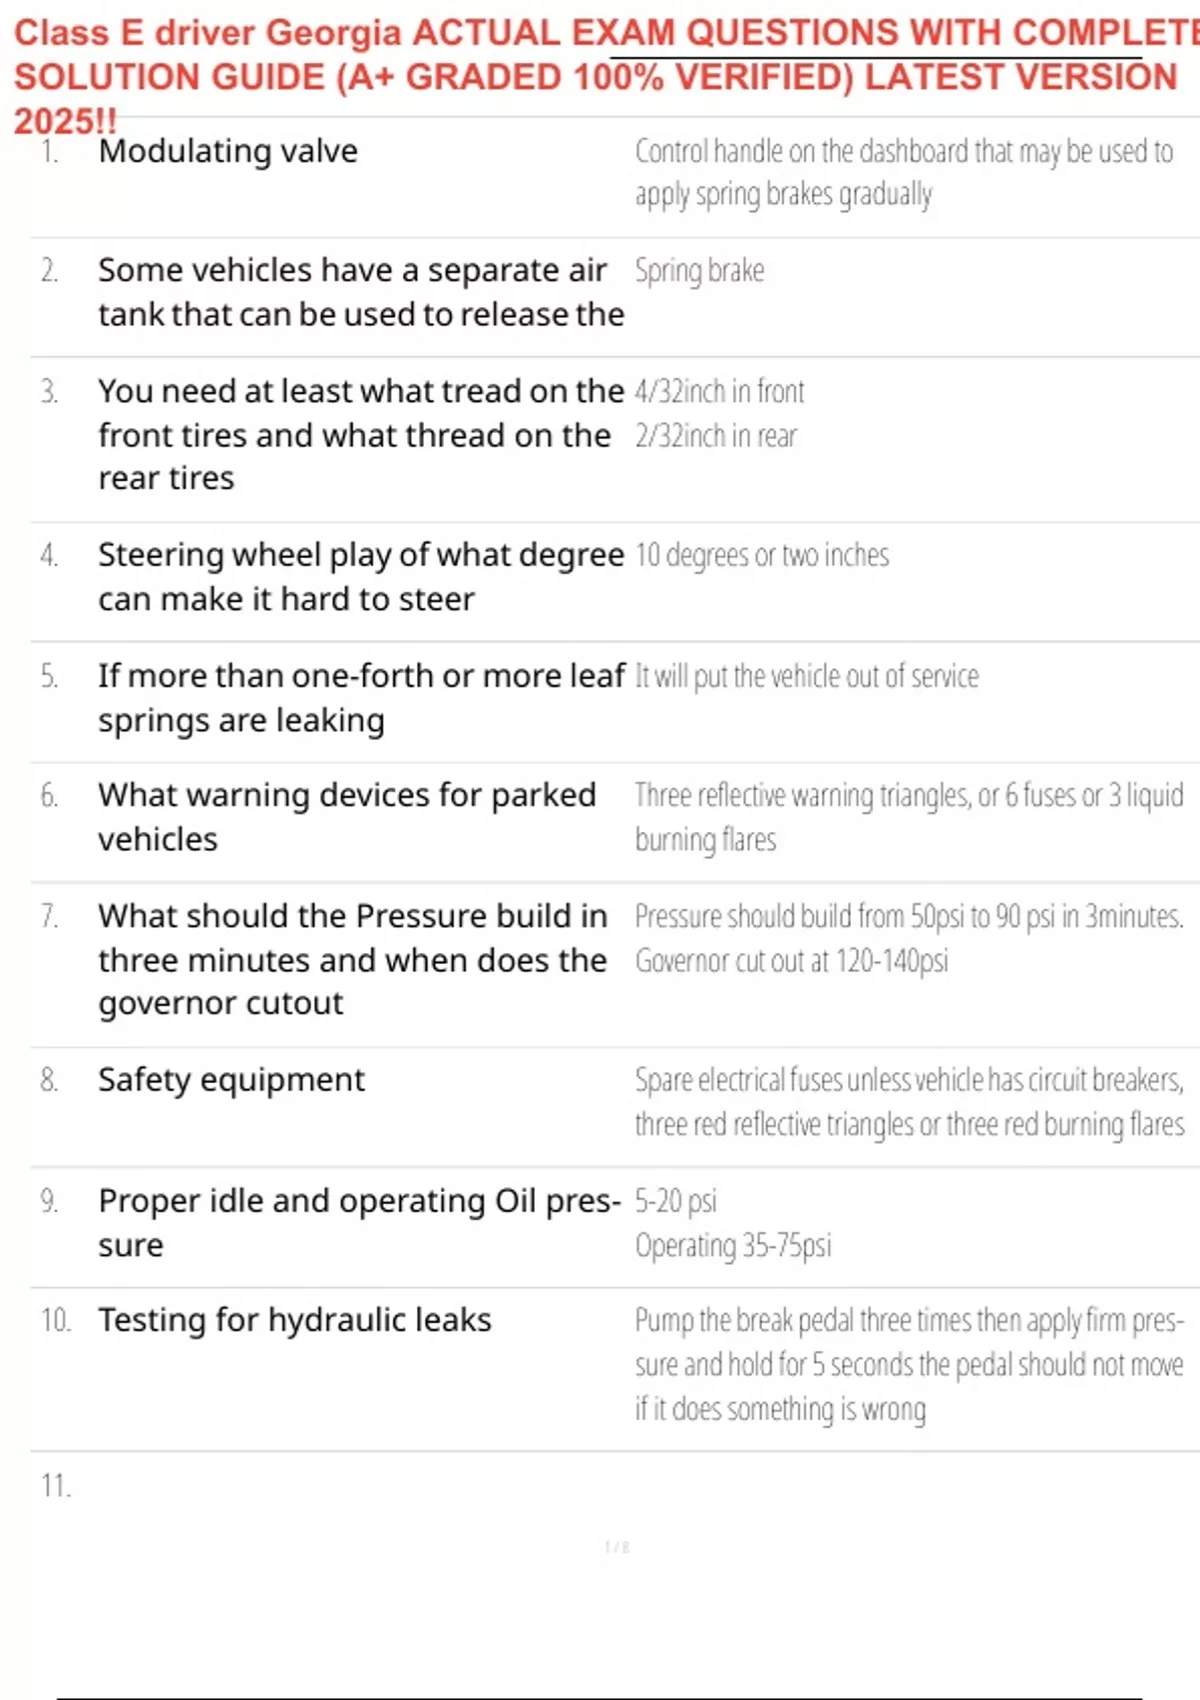1200x1700 pixels.
Task: Click the "Spring brake" answer text
Action: click(x=699, y=271)
